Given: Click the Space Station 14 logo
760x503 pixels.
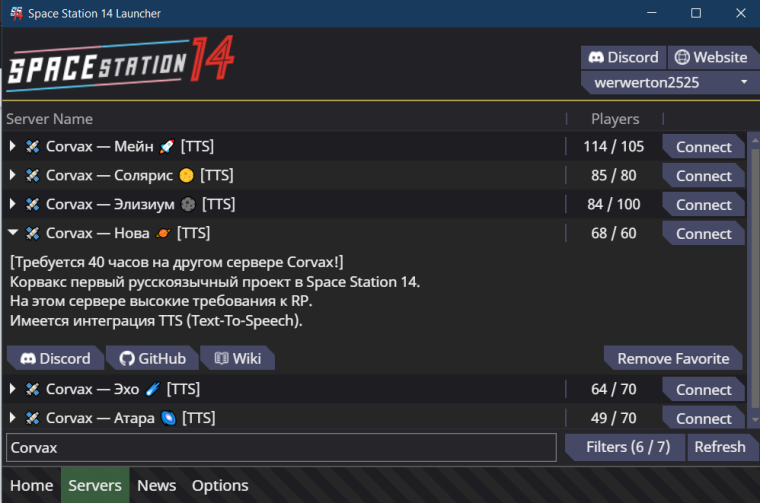Looking at the screenshot, I should (121, 64).
